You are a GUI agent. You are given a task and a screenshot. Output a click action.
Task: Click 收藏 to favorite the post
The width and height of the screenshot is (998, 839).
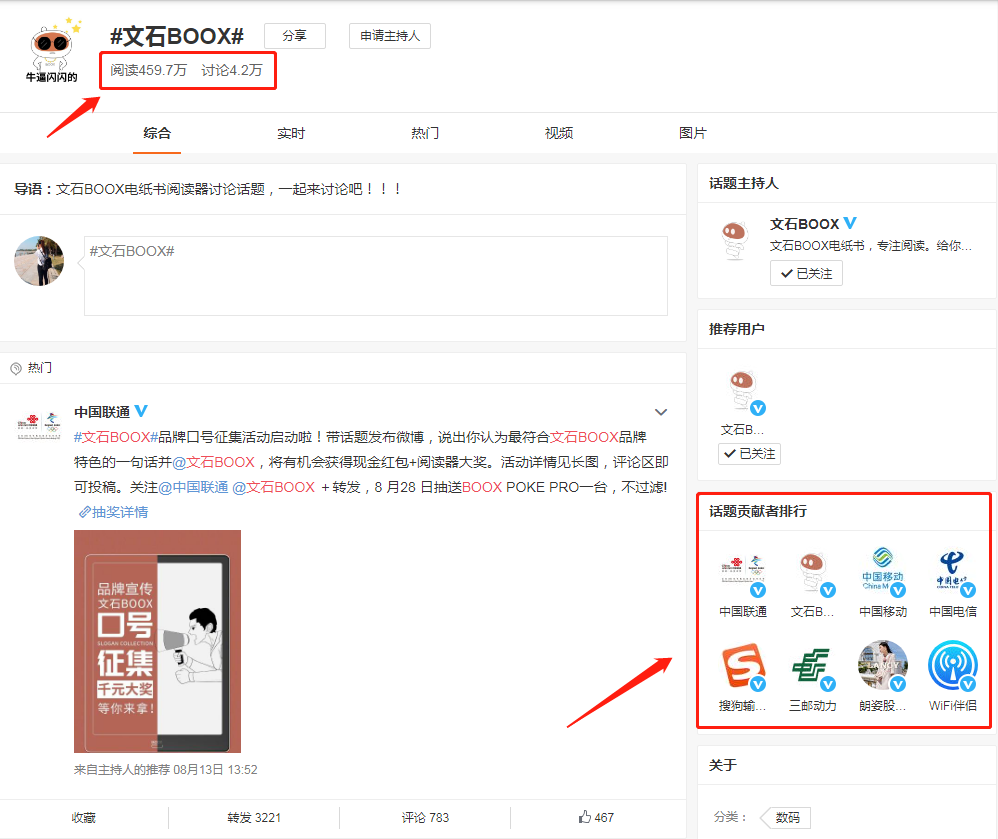click(x=83, y=817)
